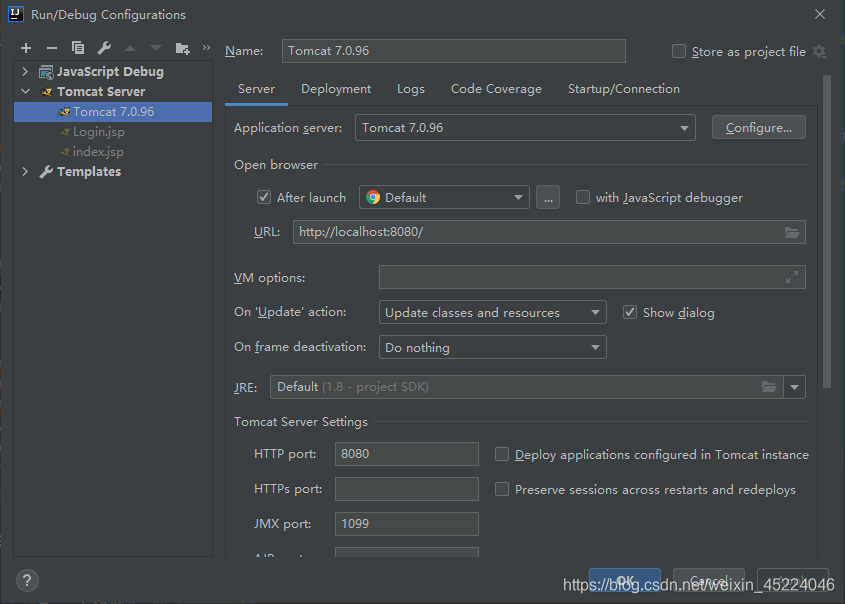Enable Preserve sessions across restarts and redeploys

click(502, 490)
